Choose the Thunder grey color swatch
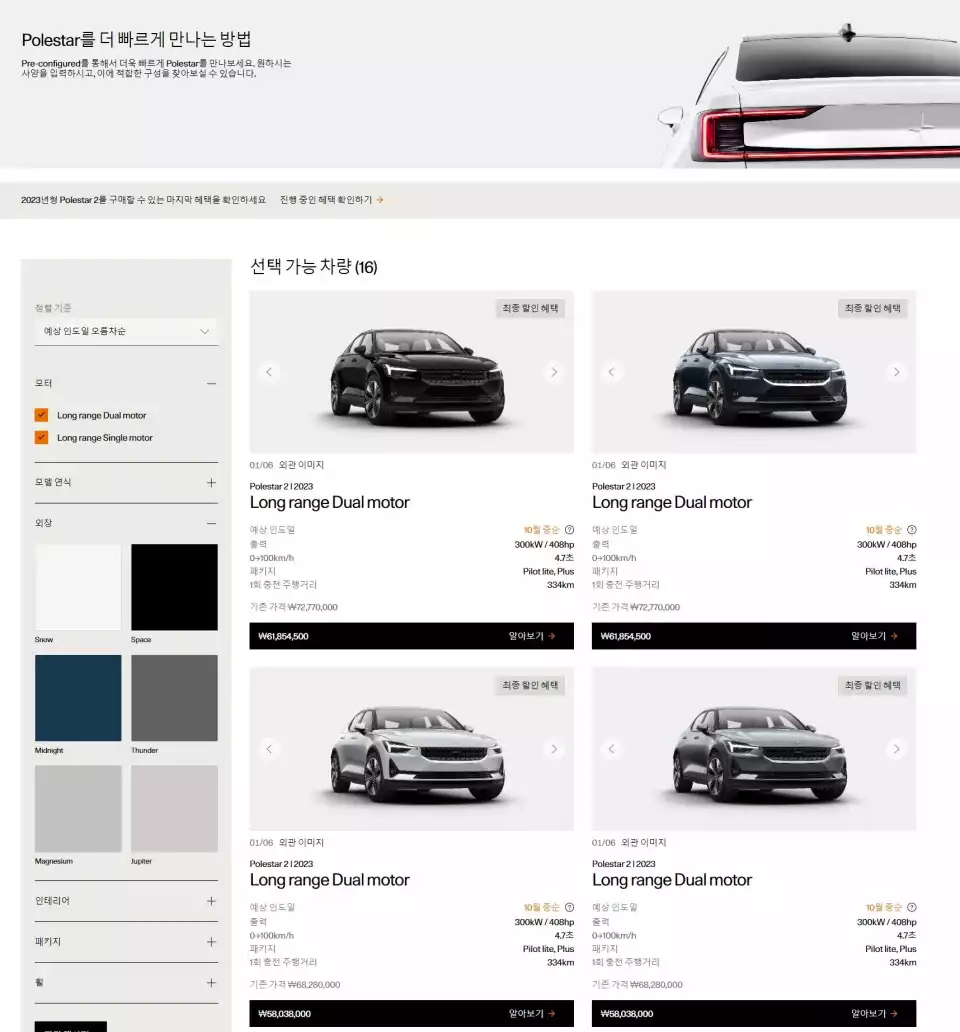This screenshot has width=960, height=1032. pyautogui.click(x=174, y=698)
